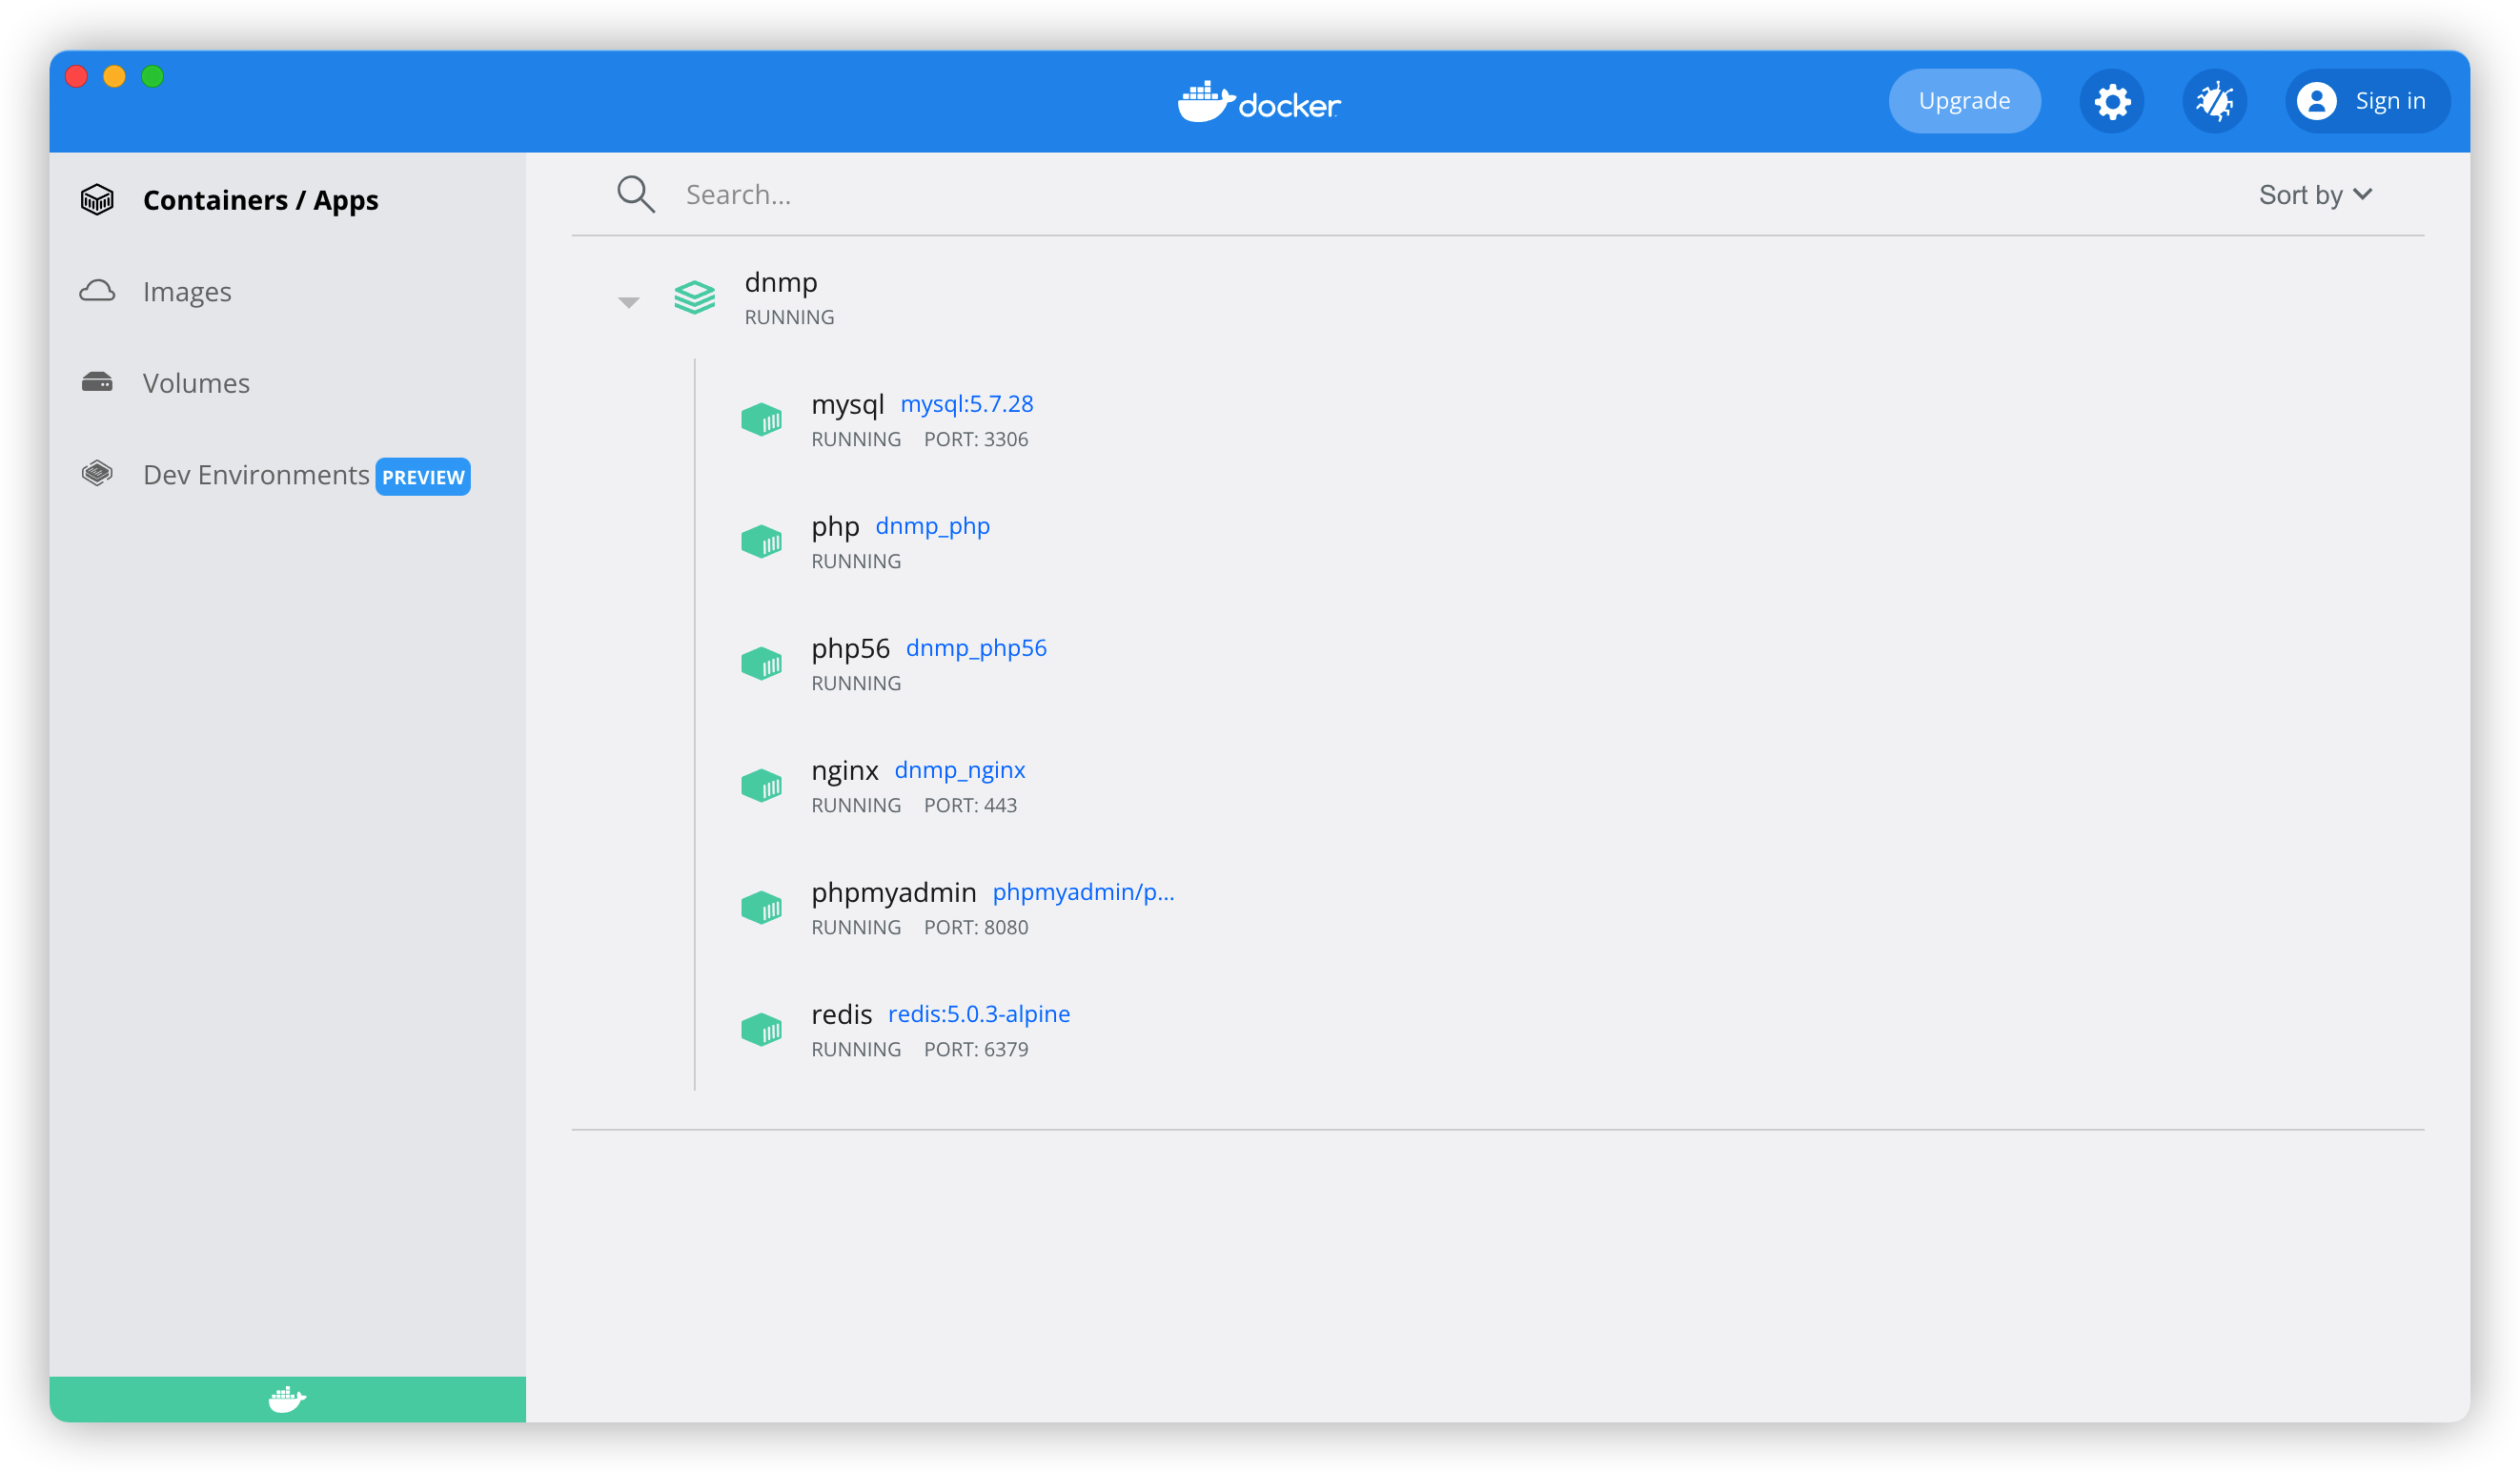Select the php56 container name
This screenshot has width=2520, height=1472.
point(850,649)
